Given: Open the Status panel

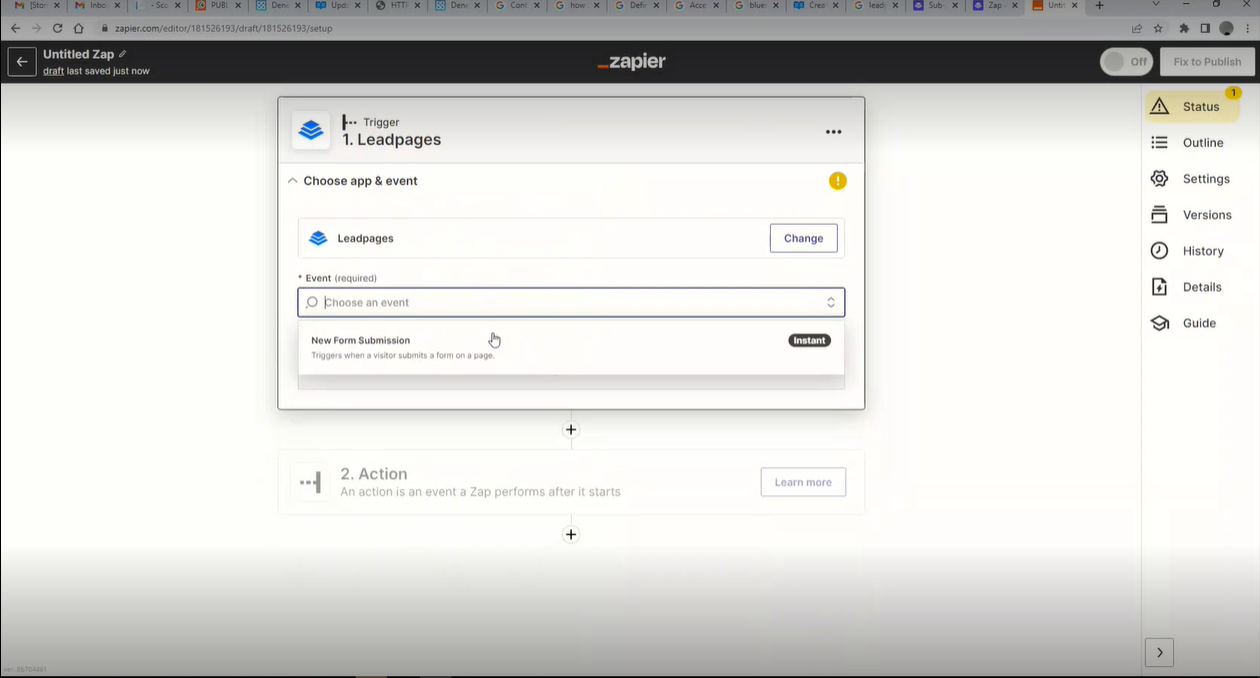Looking at the screenshot, I should click(1192, 107).
